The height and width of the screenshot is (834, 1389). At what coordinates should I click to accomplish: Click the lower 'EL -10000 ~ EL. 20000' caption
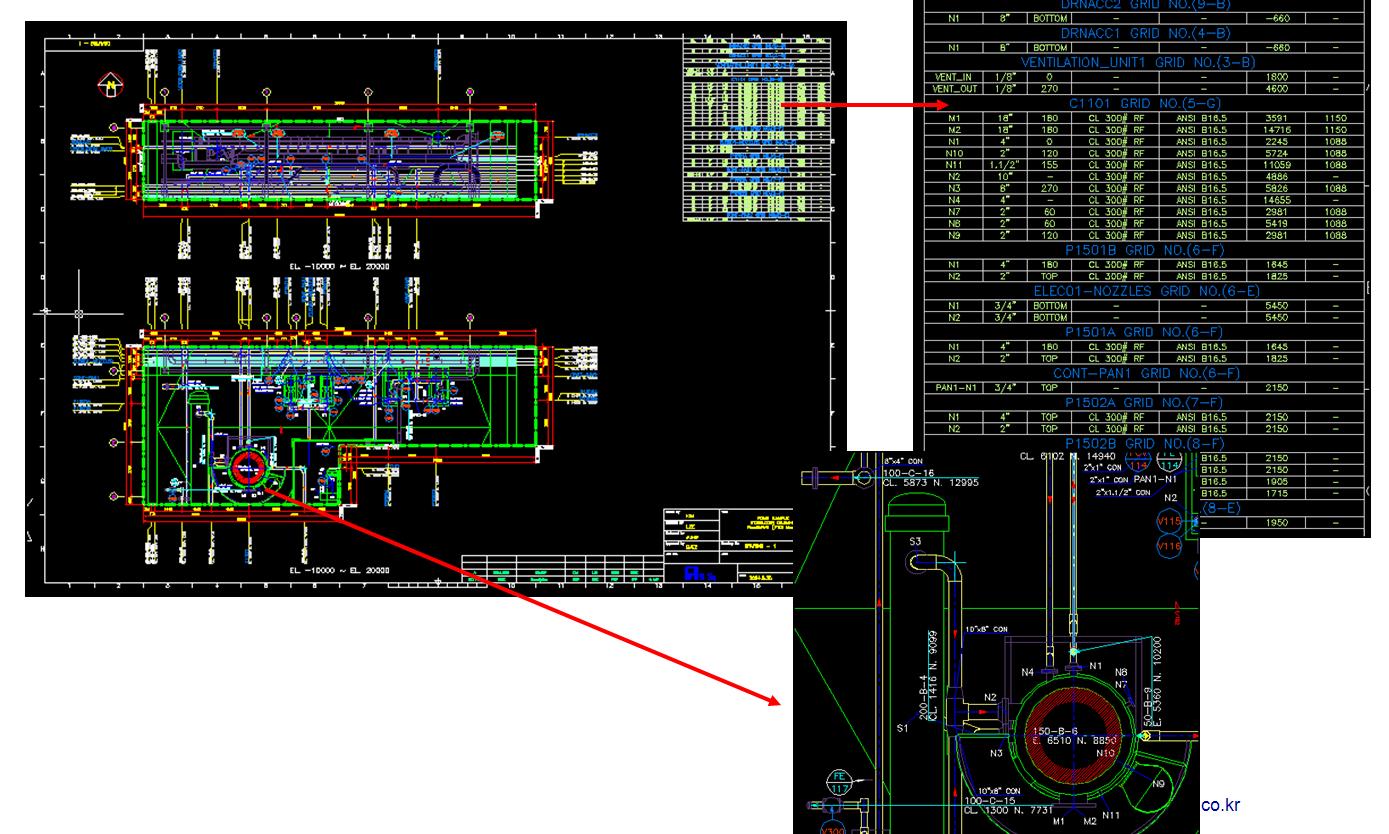340,570
